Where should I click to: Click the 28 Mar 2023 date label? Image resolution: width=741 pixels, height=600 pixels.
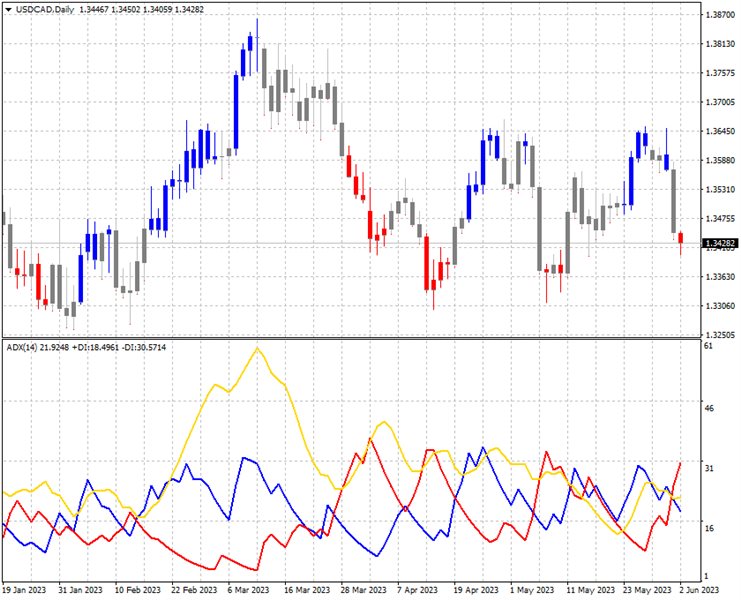(x=364, y=590)
